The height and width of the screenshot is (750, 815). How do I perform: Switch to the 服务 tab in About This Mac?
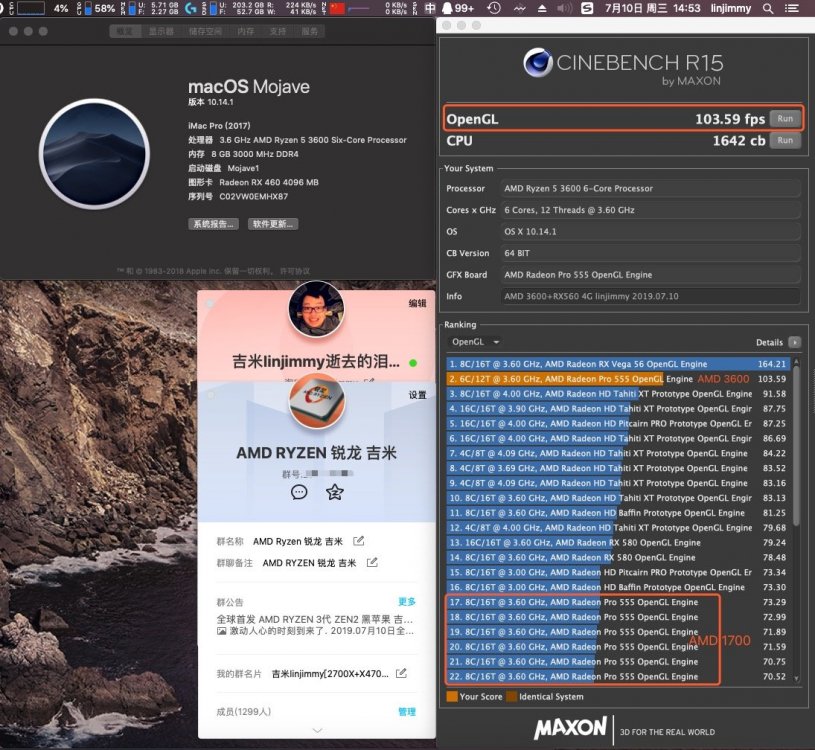coord(309,32)
